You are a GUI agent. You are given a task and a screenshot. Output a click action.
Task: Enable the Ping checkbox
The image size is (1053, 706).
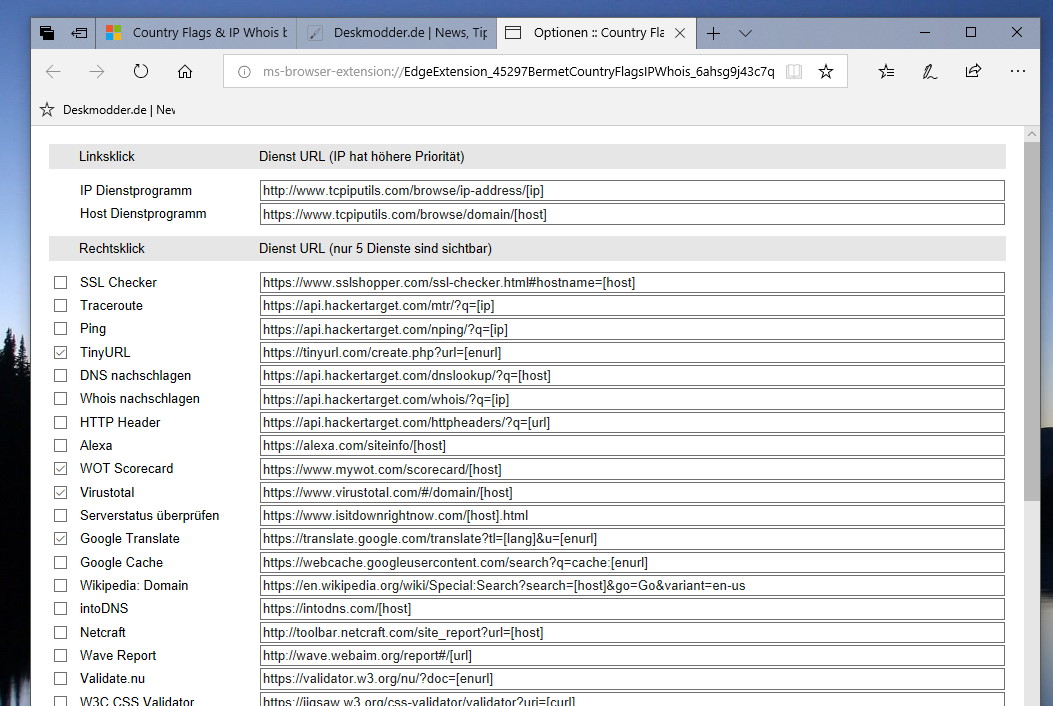tap(60, 328)
